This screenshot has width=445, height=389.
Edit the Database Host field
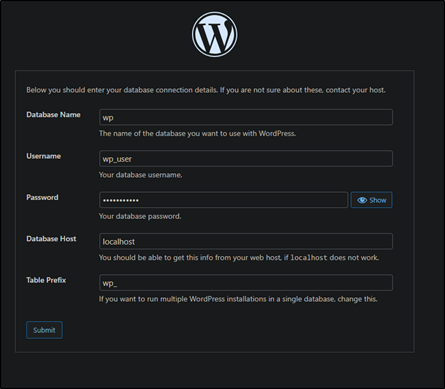(246, 241)
